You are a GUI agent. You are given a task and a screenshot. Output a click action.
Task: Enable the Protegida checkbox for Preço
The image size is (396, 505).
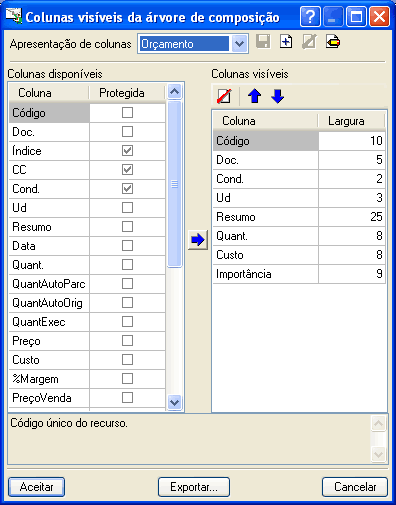(127, 341)
